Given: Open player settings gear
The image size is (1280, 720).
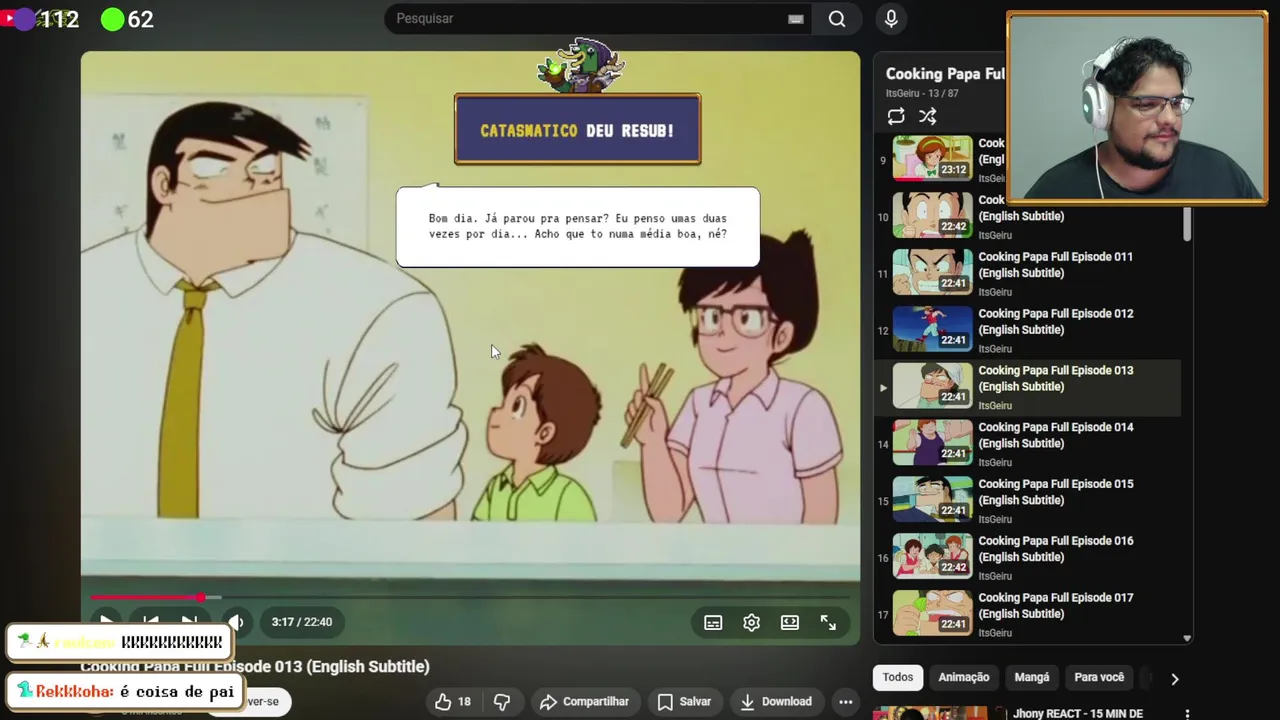Looking at the screenshot, I should click(x=752, y=622).
